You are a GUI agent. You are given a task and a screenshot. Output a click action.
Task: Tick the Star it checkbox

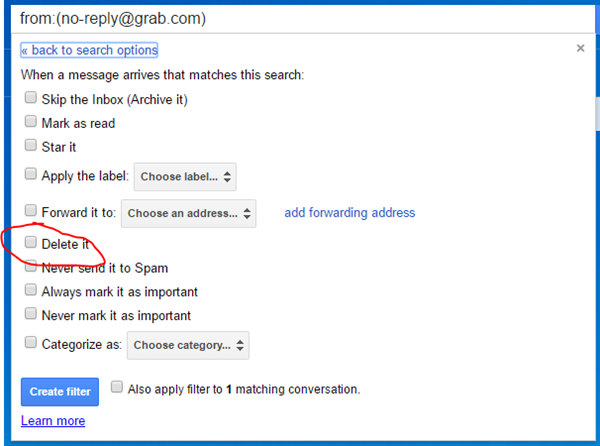tap(30, 146)
